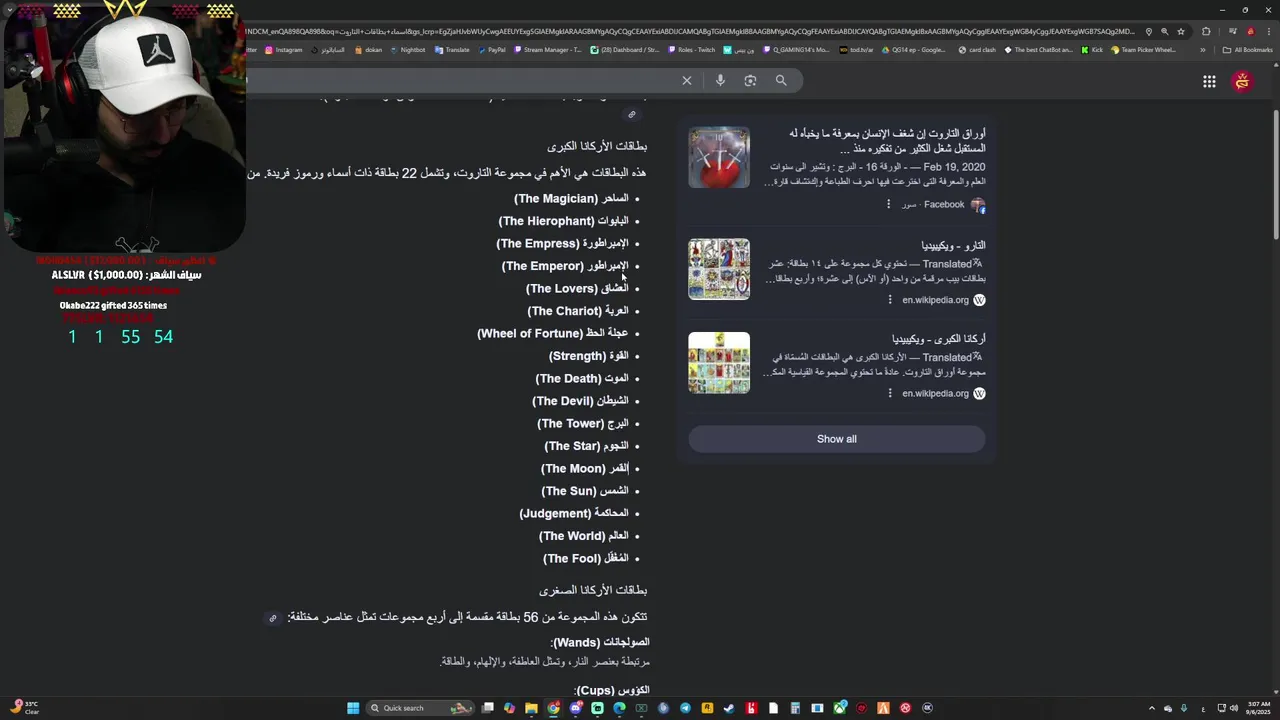Image resolution: width=1280 pixels, height=720 pixels.
Task: Open the Google apps grid
Action: (x=1209, y=82)
